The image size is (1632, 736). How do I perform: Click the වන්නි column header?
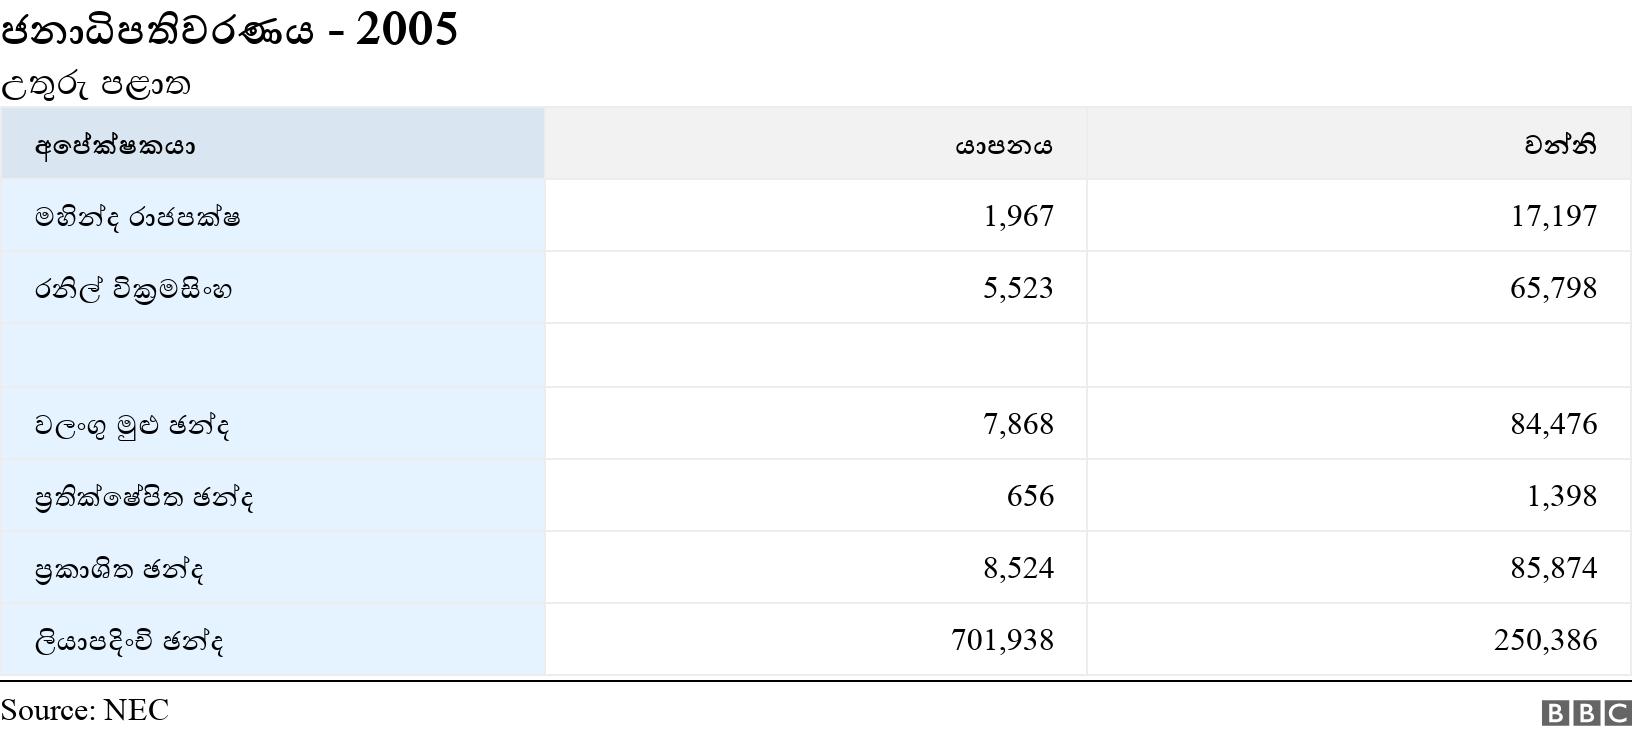(1560, 146)
